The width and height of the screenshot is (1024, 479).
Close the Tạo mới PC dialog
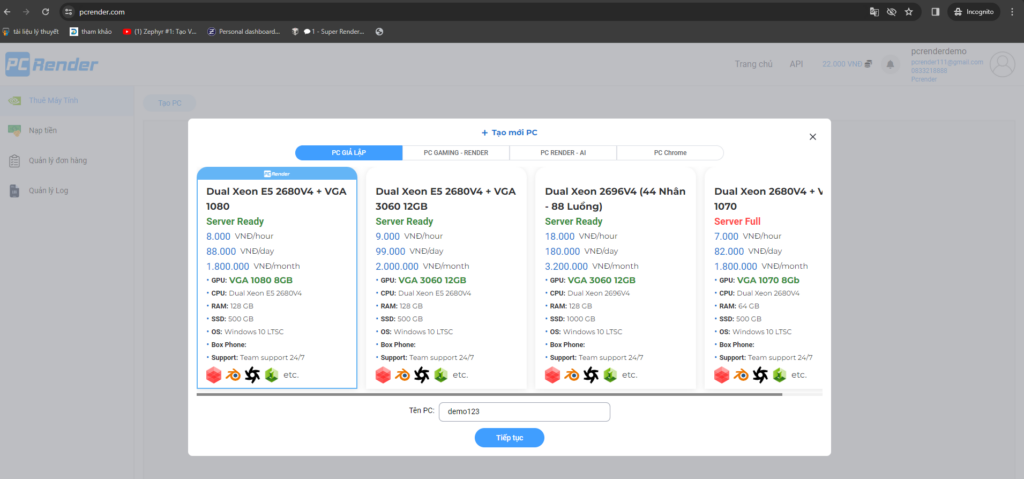click(812, 137)
